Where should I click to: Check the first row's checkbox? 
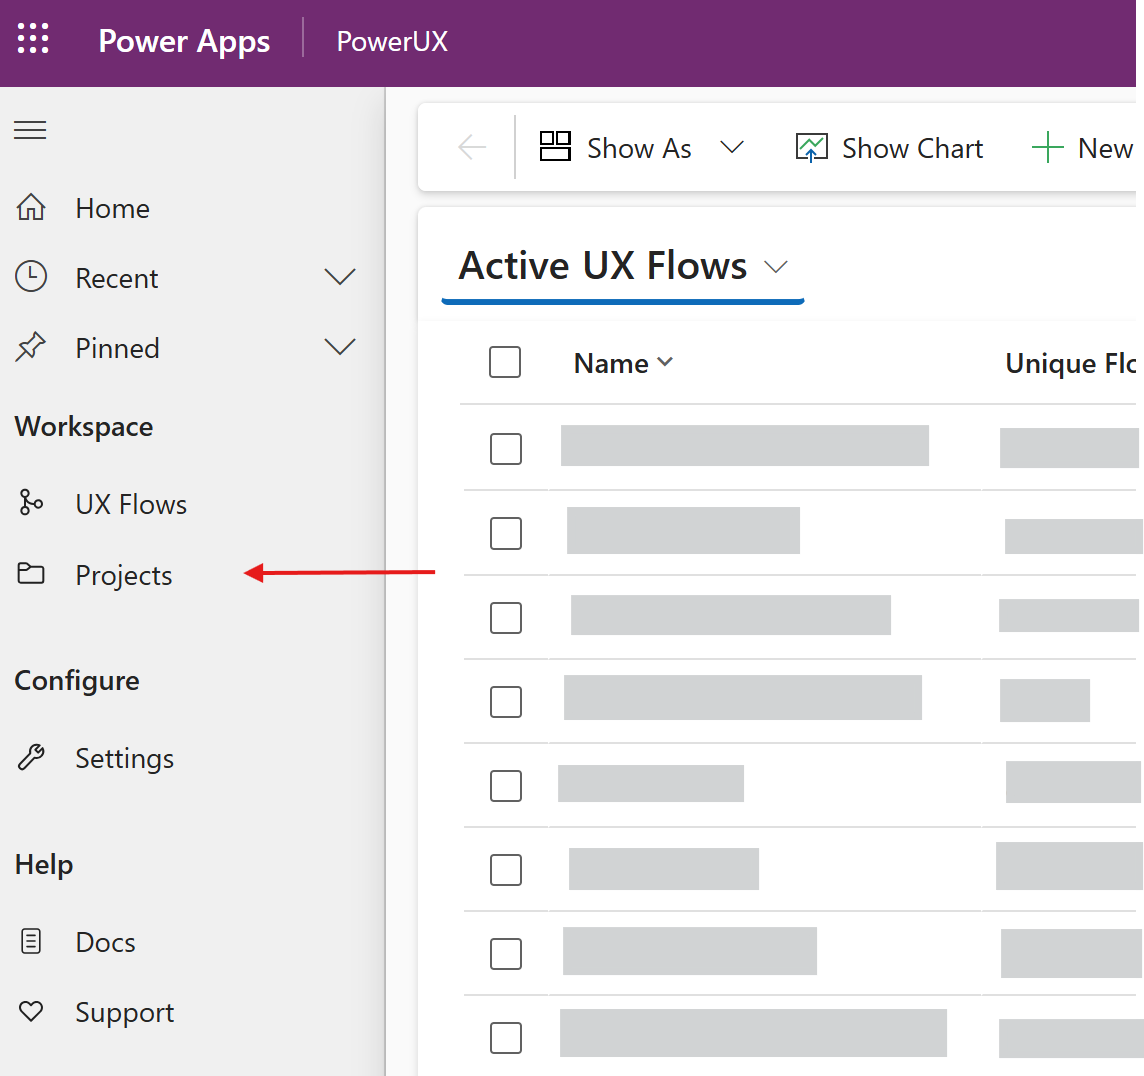point(506,449)
